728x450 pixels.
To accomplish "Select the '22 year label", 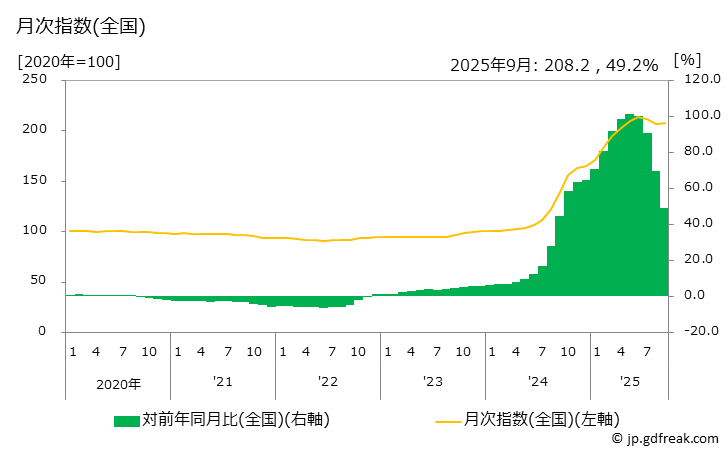I will (x=328, y=382).
